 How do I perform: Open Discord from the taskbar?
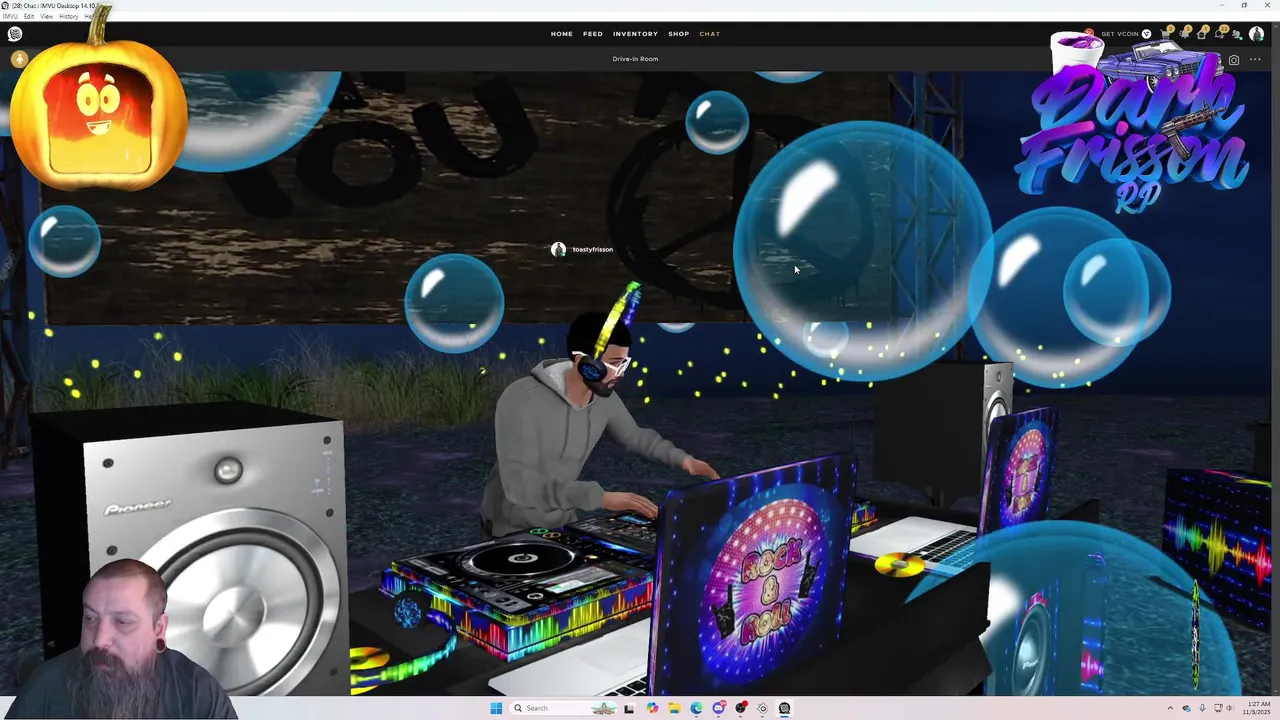pyautogui.click(x=718, y=708)
